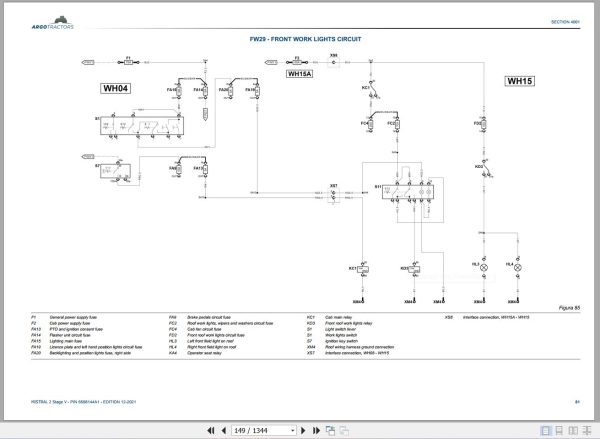Click the S11 switch block in diagram
Viewport: 600px width, 439px height.
pyautogui.click(x=408, y=192)
